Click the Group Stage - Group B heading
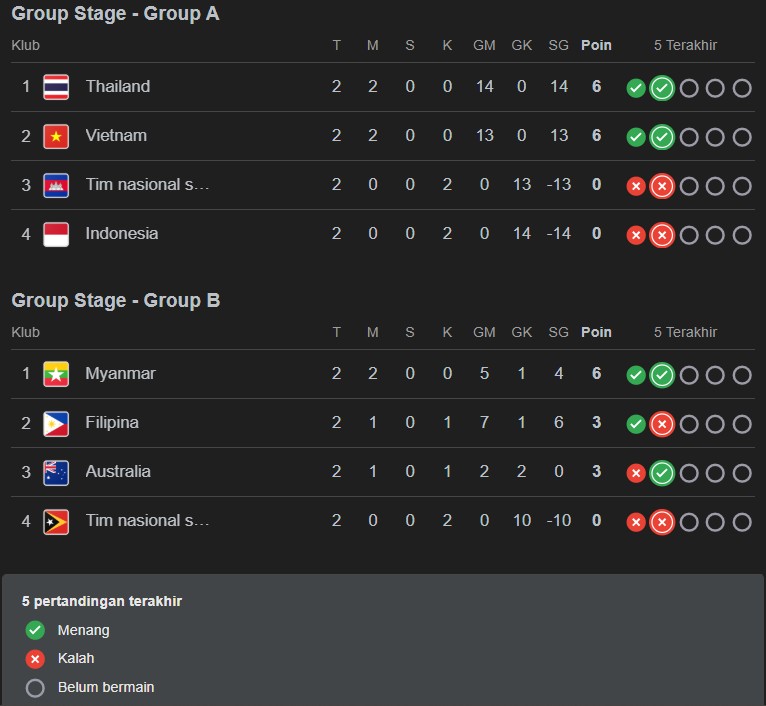766x706 pixels. (x=116, y=301)
